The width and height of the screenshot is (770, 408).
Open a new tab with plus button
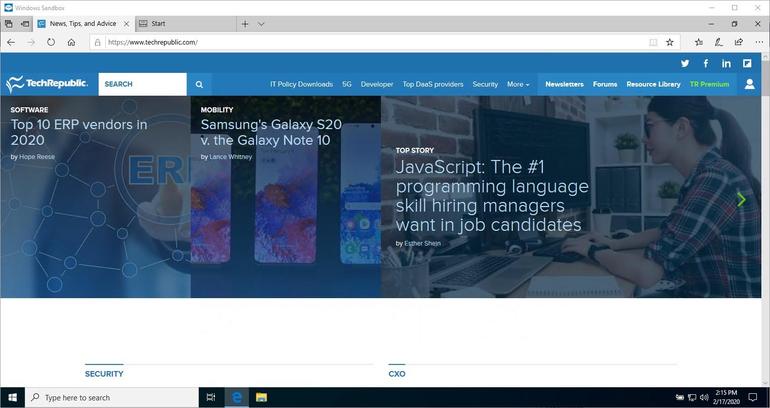(245, 24)
